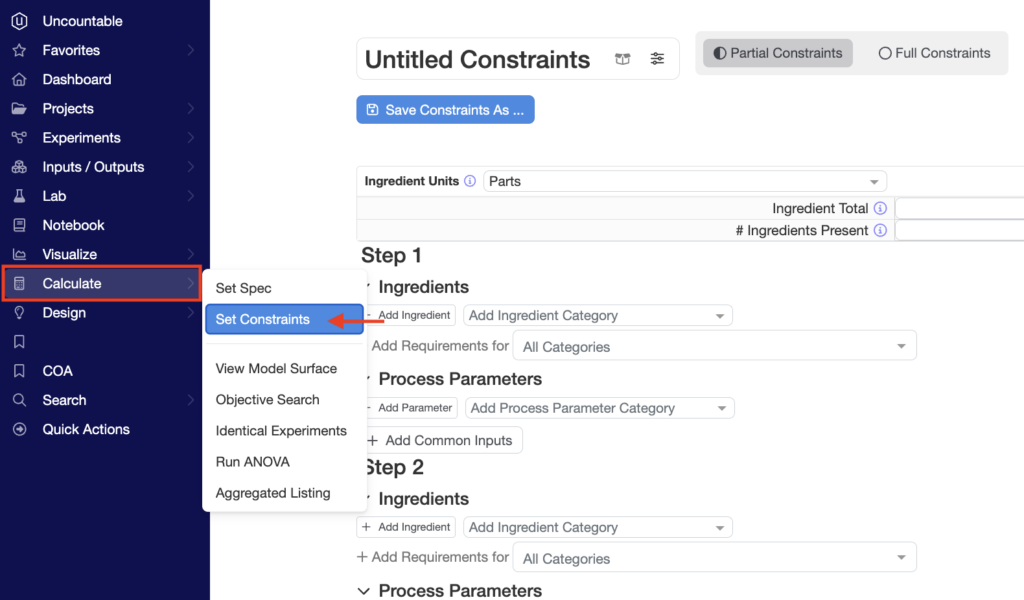Viewport: 1024px width, 600px height.
Task: Click the Add Common Inputs button
Action: click(x=440, y=440)
